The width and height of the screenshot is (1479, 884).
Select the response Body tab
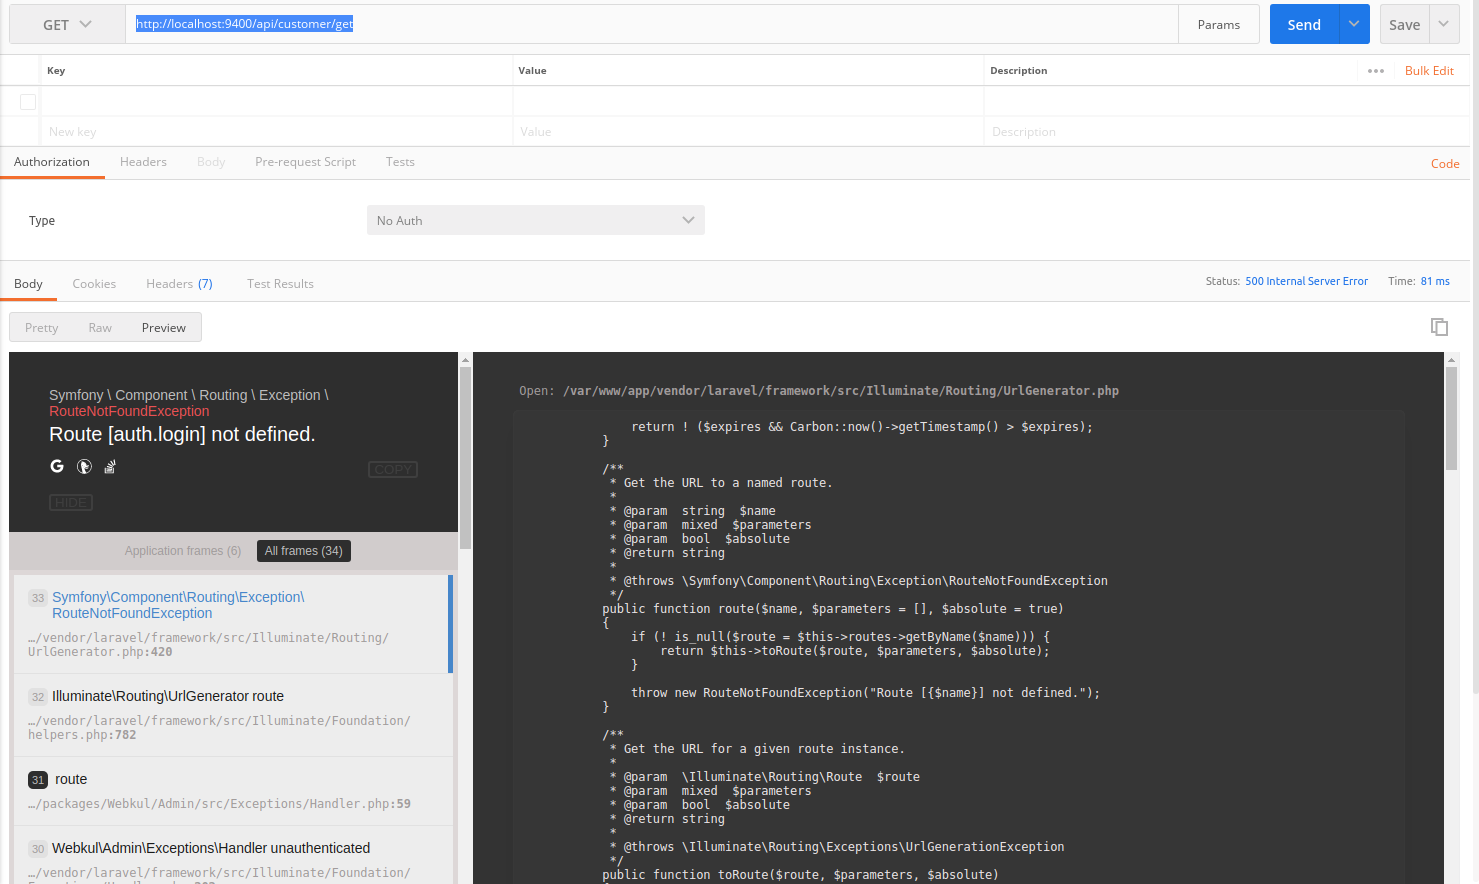28,284
